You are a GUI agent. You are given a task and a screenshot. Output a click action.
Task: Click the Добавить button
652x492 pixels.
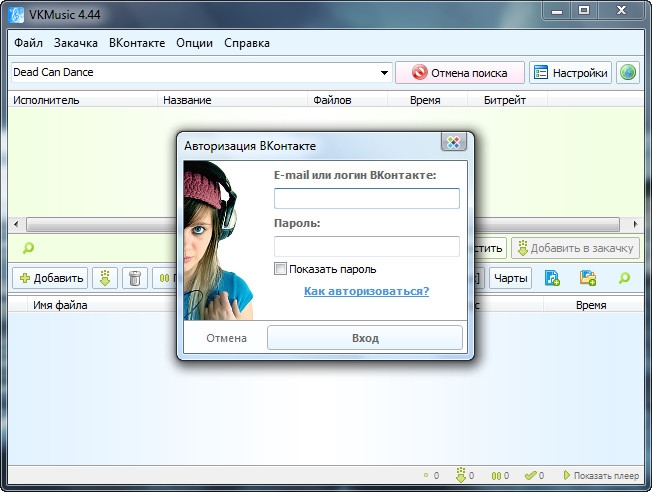tap(50, 278)
